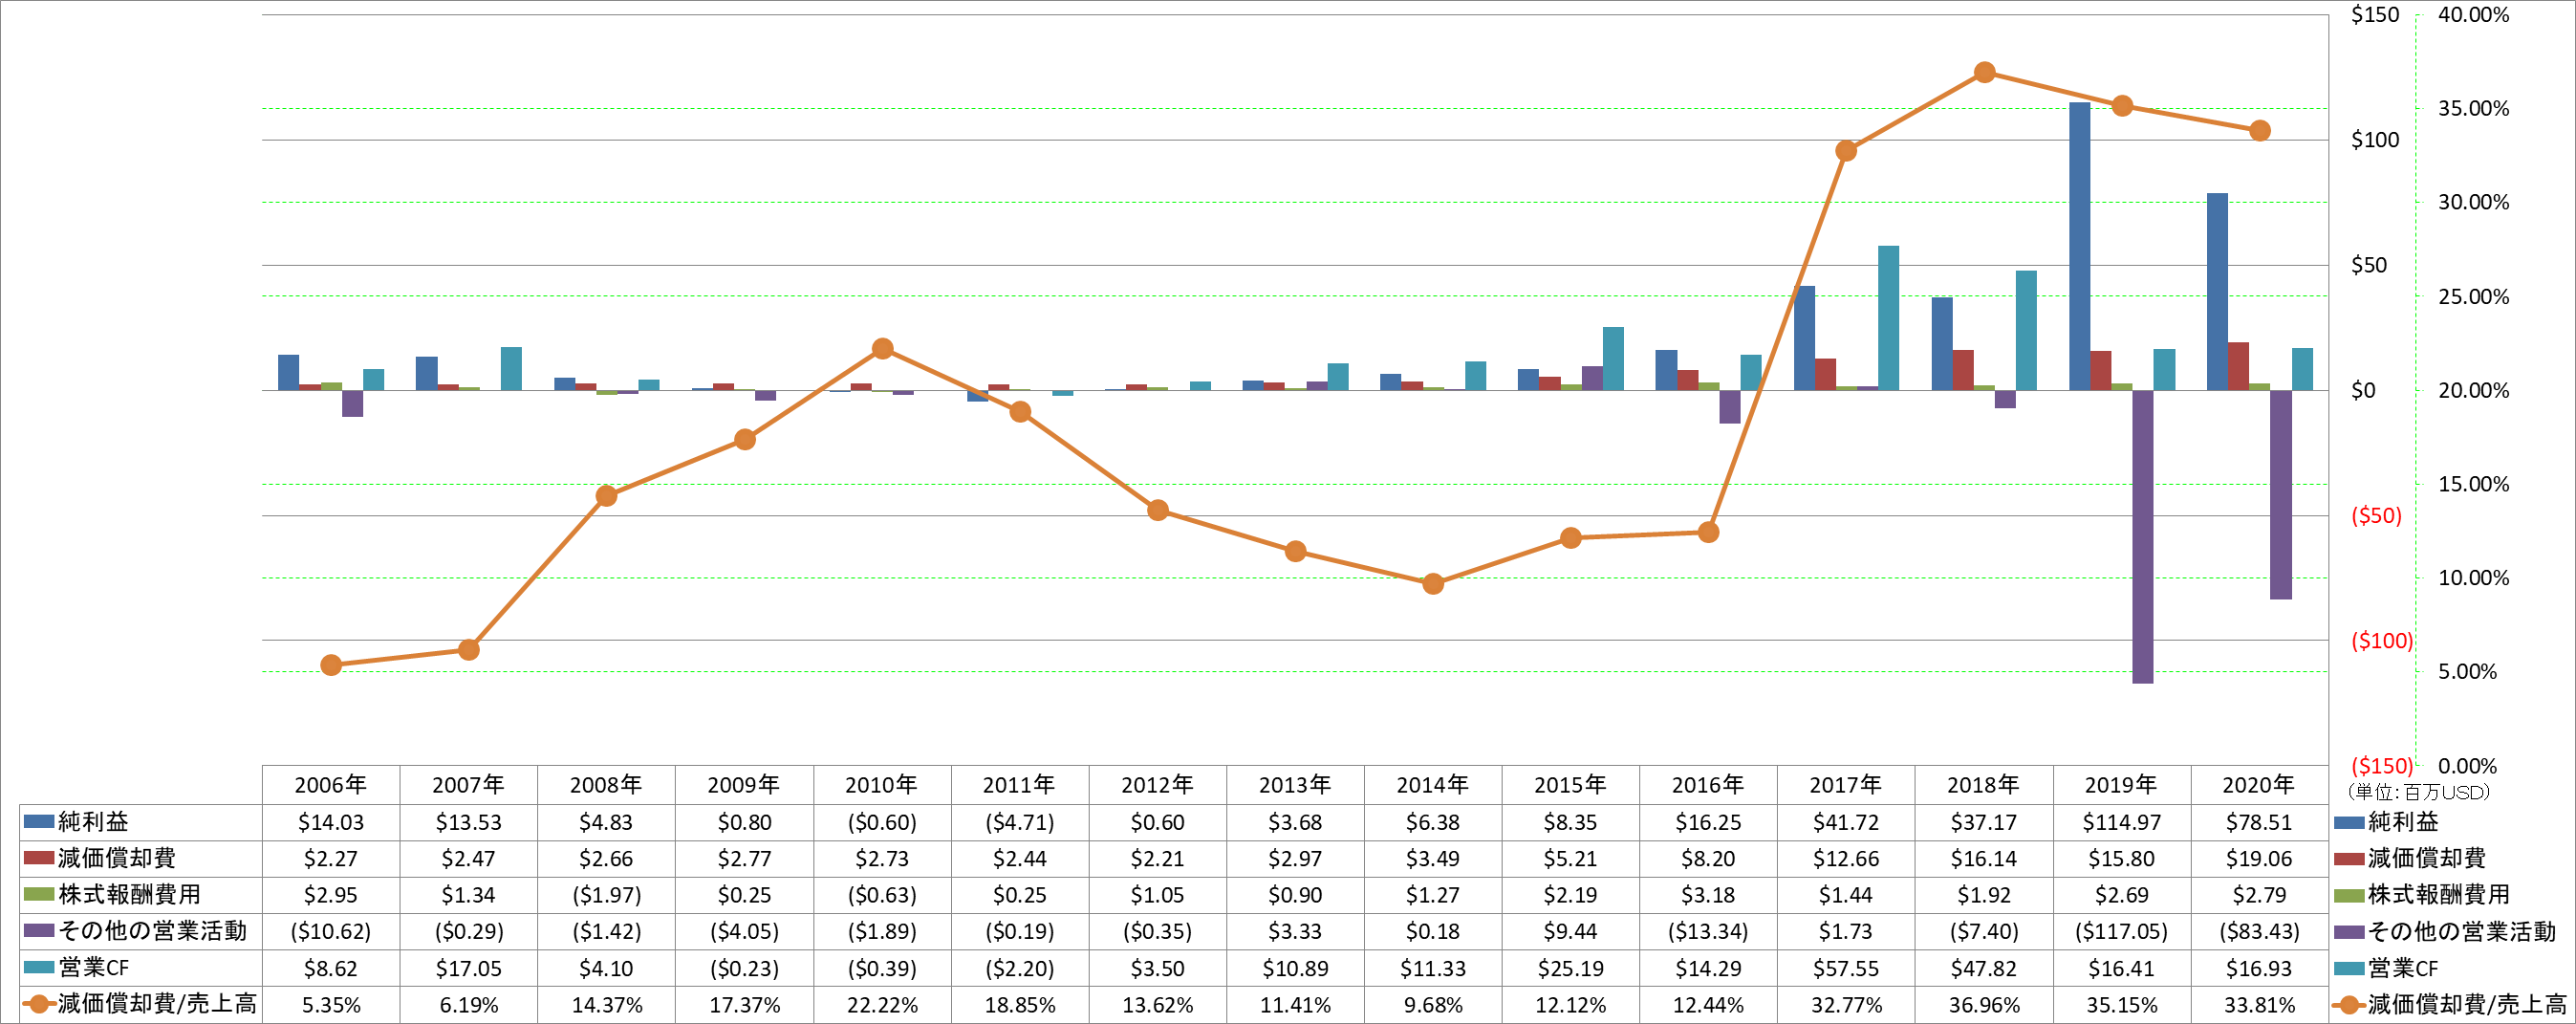Click the long purple negative bar for 2019年
The height and width of the screenshot is (1024, 2576).
pos(2142,537)
